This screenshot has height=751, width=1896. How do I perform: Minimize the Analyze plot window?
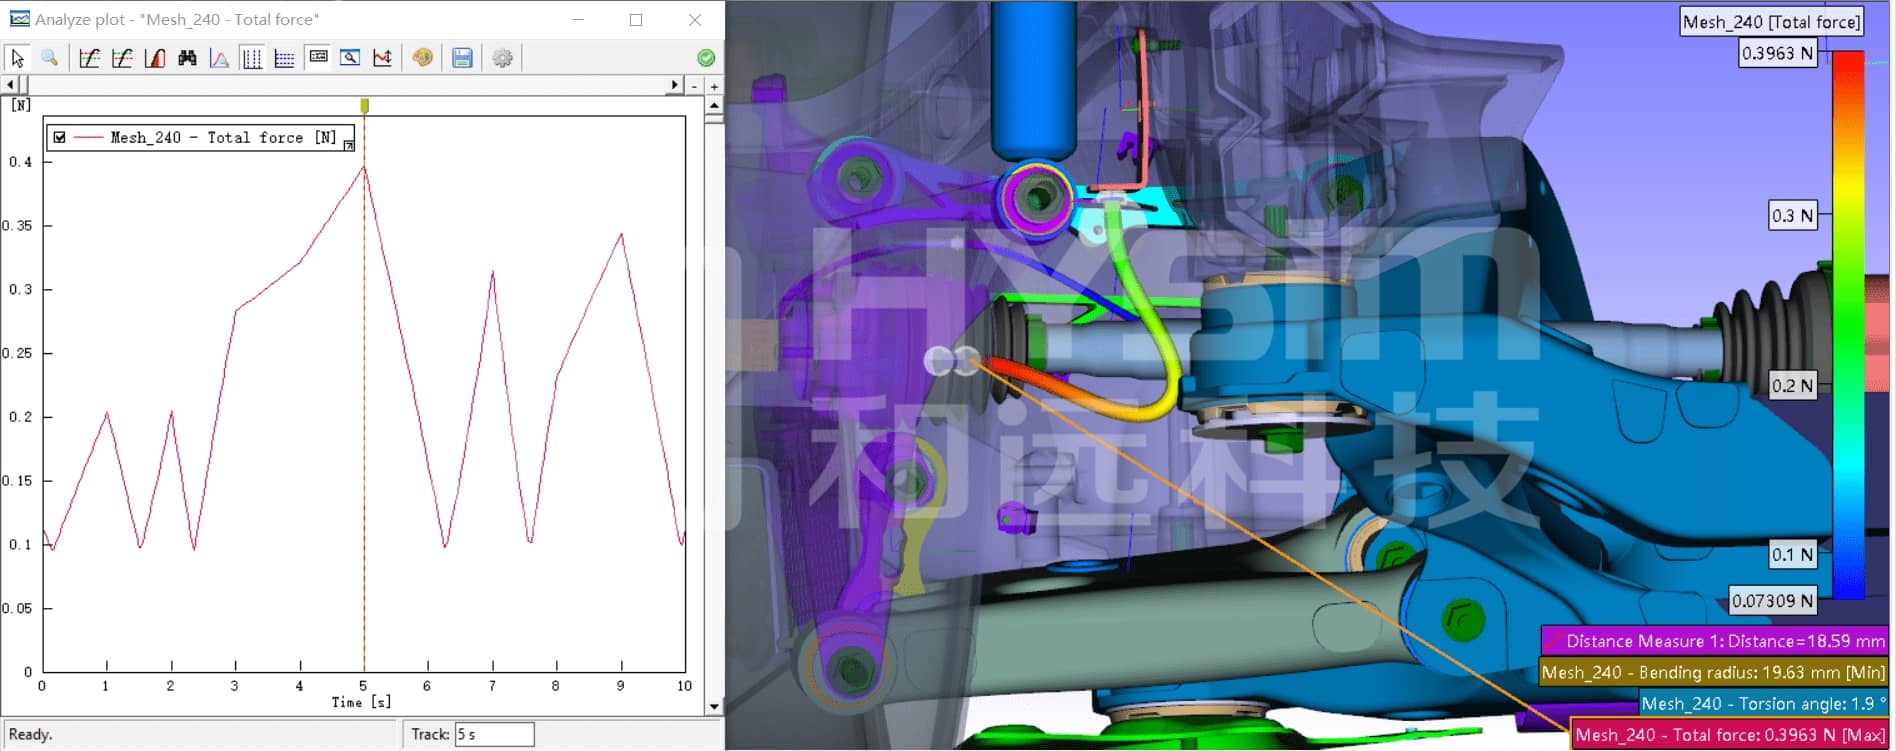click(578, 19)
